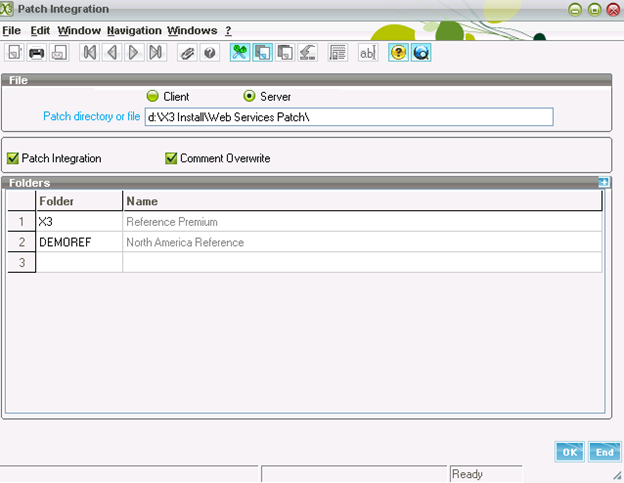The image size is (624, 483).
Task: Select the Server radio button
Action: [250, 97]
